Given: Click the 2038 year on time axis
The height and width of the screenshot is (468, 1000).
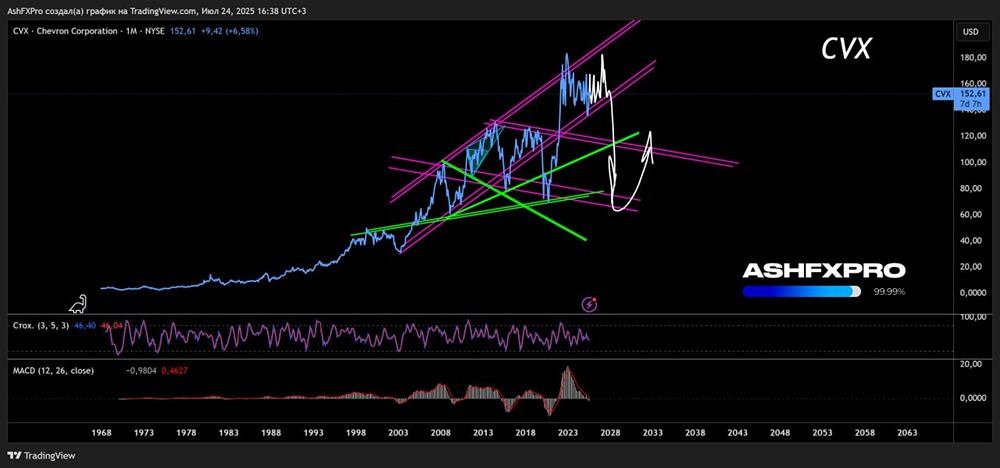Looking at the screenshot, I should [x=695, y=432].
